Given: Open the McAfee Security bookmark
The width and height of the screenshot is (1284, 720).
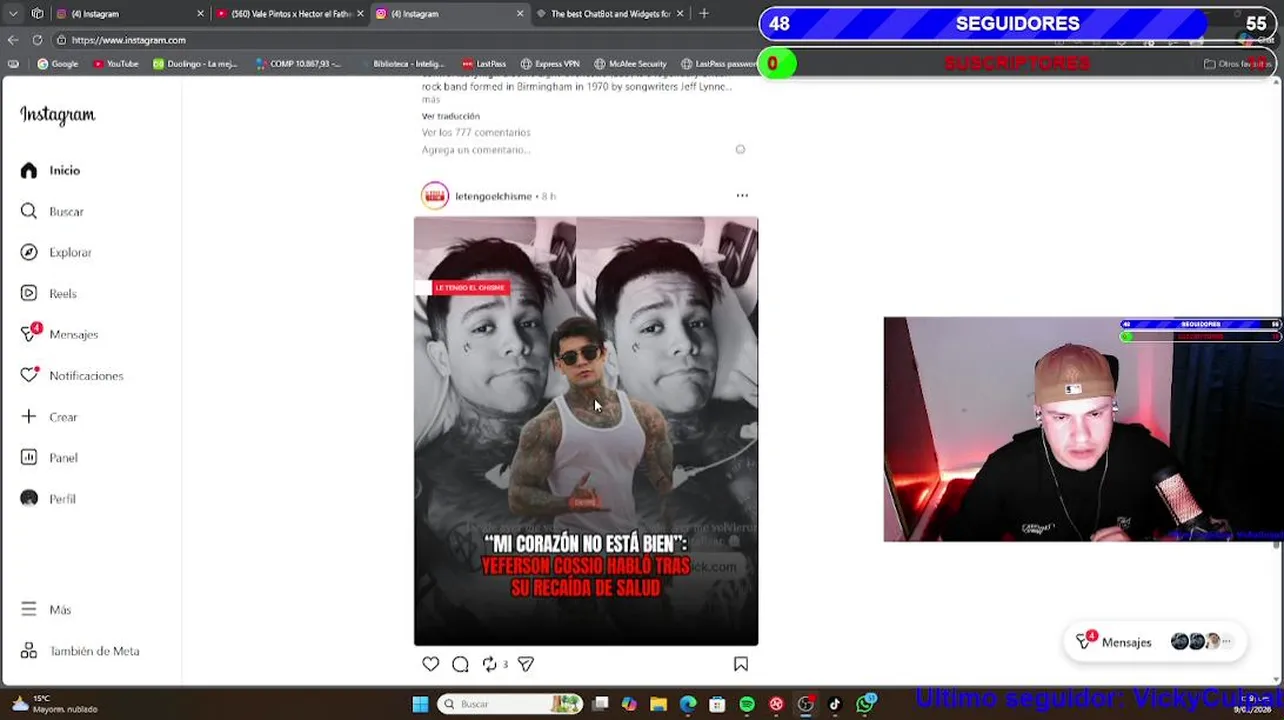Looking at the screenshot, I should [x=630, y=64].
